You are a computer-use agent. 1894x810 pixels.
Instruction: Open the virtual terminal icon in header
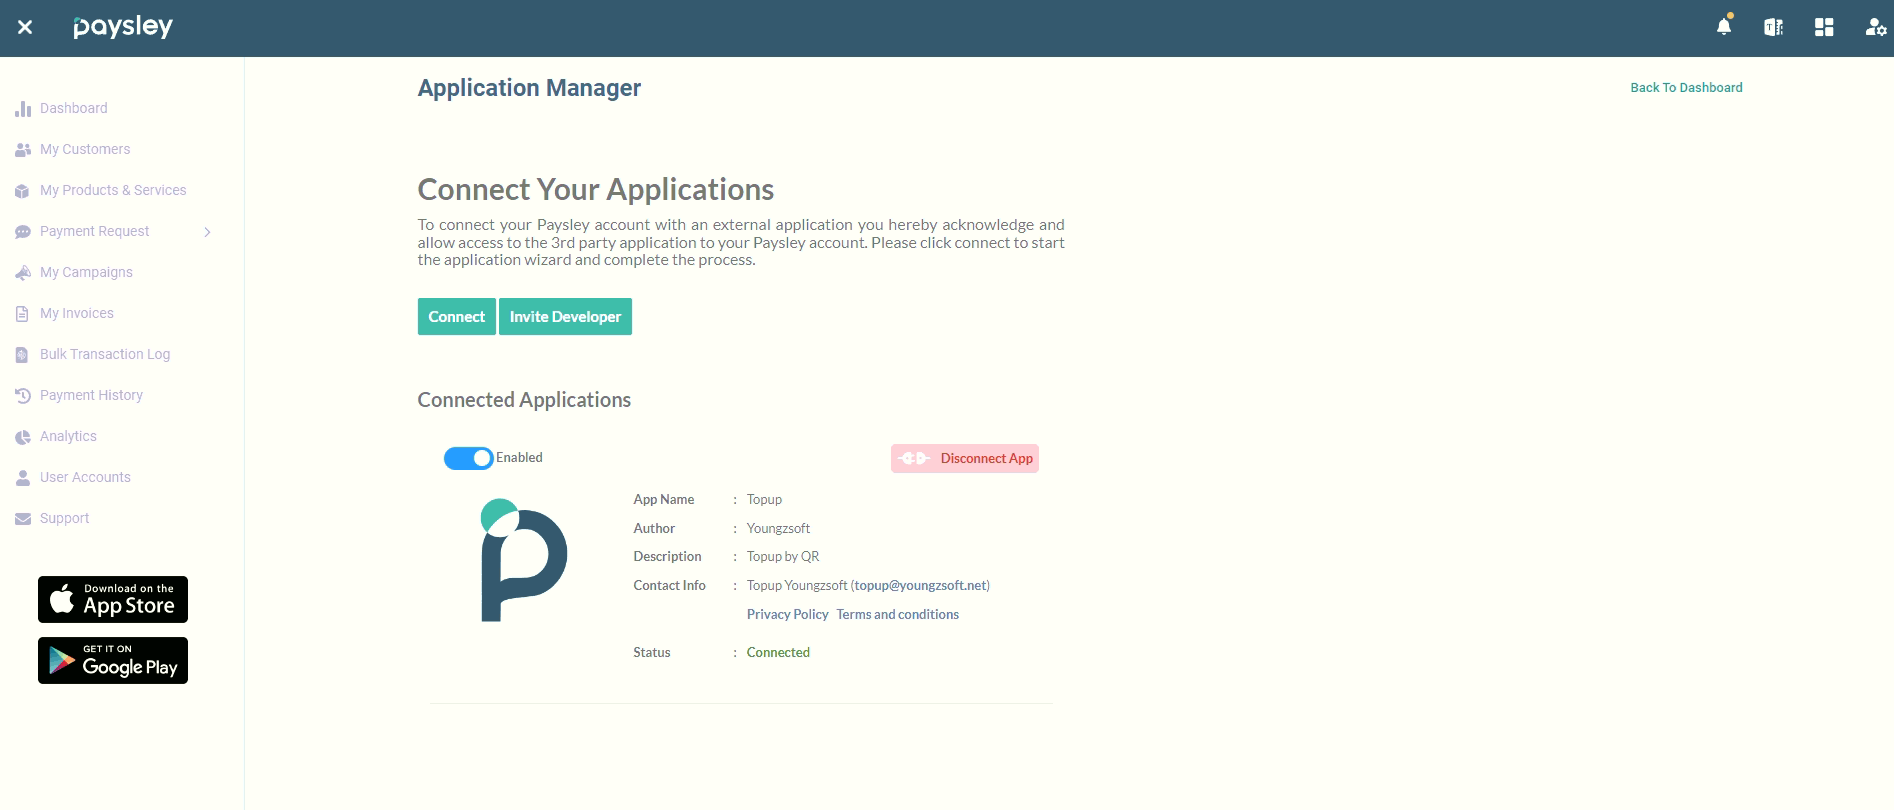click(x=1773, y=27)
